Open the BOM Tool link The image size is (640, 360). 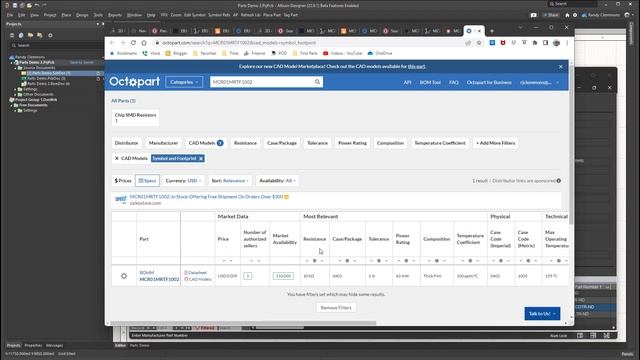click(430, 82)
